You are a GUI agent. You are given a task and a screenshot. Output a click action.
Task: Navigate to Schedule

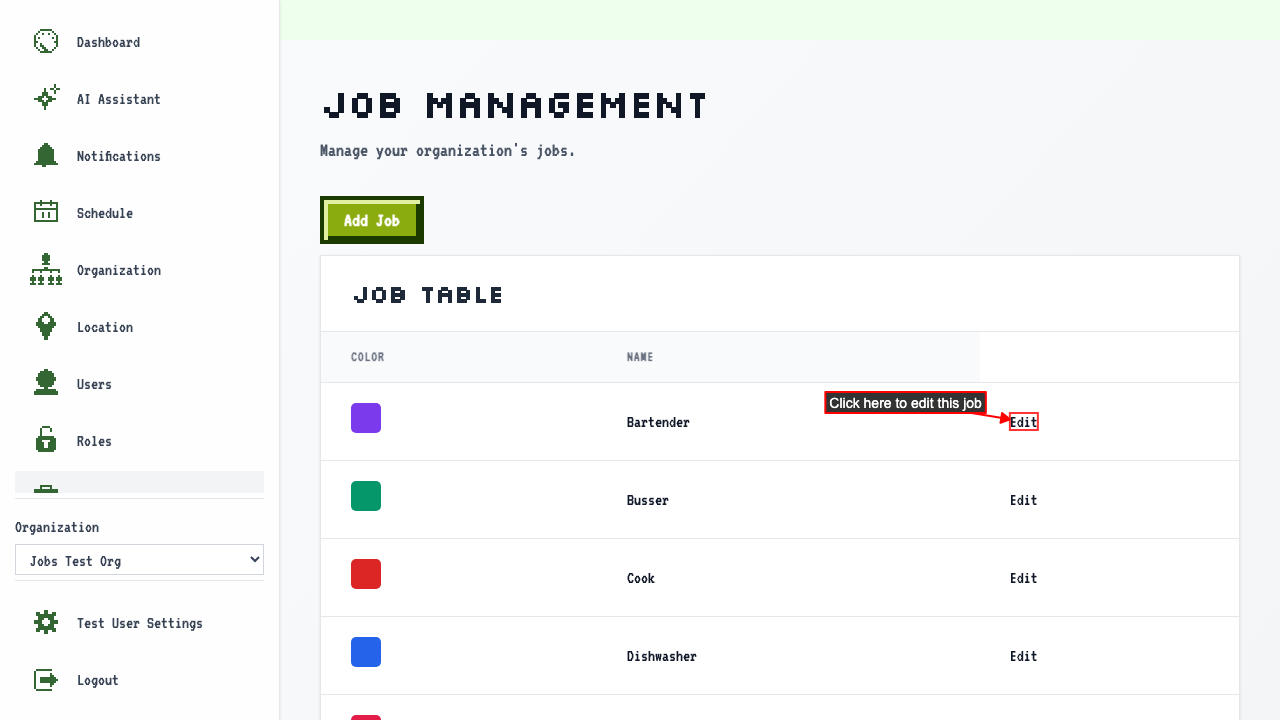tap(105, 213)
